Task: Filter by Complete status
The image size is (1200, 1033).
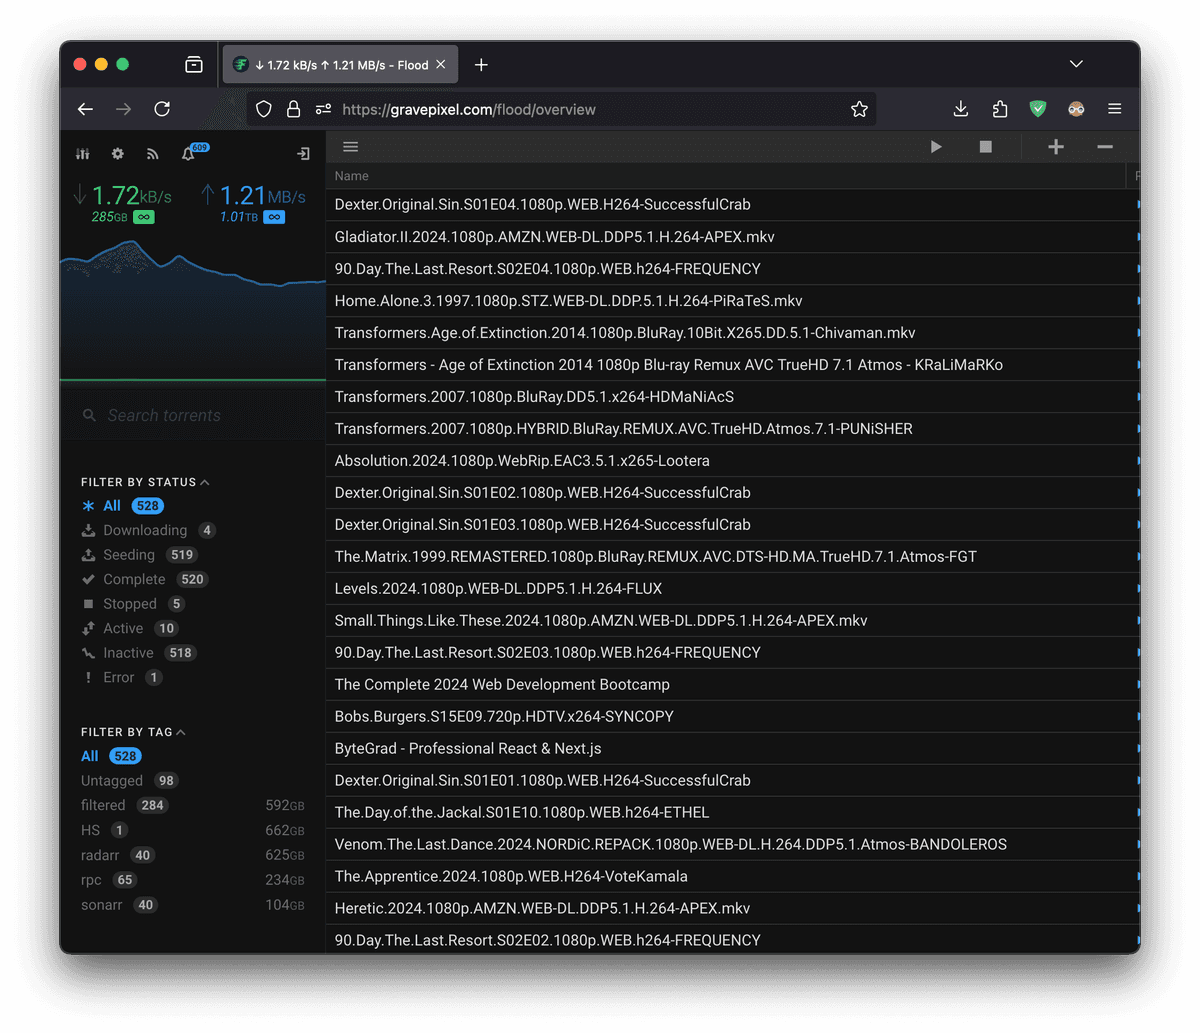Action: point(144,579)
